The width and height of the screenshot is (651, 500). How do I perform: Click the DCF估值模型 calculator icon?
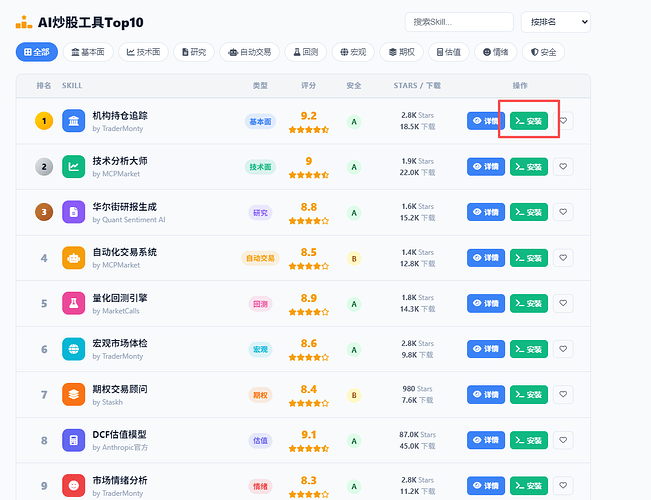click(73, 440)
